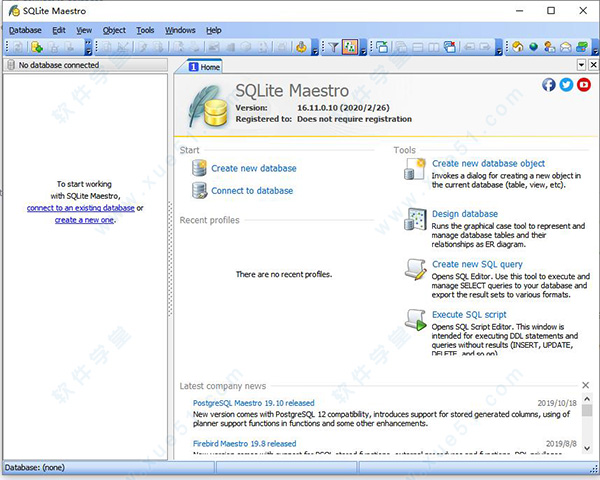Click the Execute SQL script play icon
600x480 pixels.
416,320
